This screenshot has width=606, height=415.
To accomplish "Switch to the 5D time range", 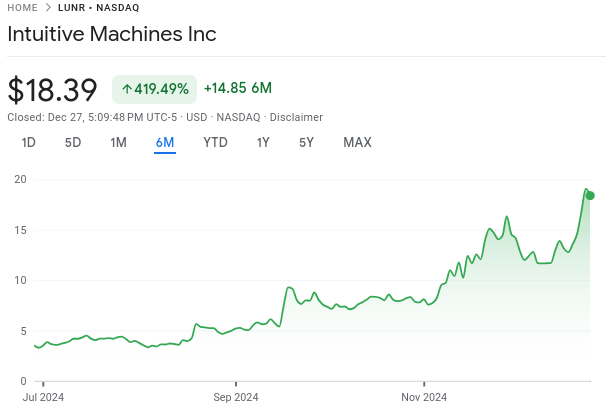I will coord(73,143).
